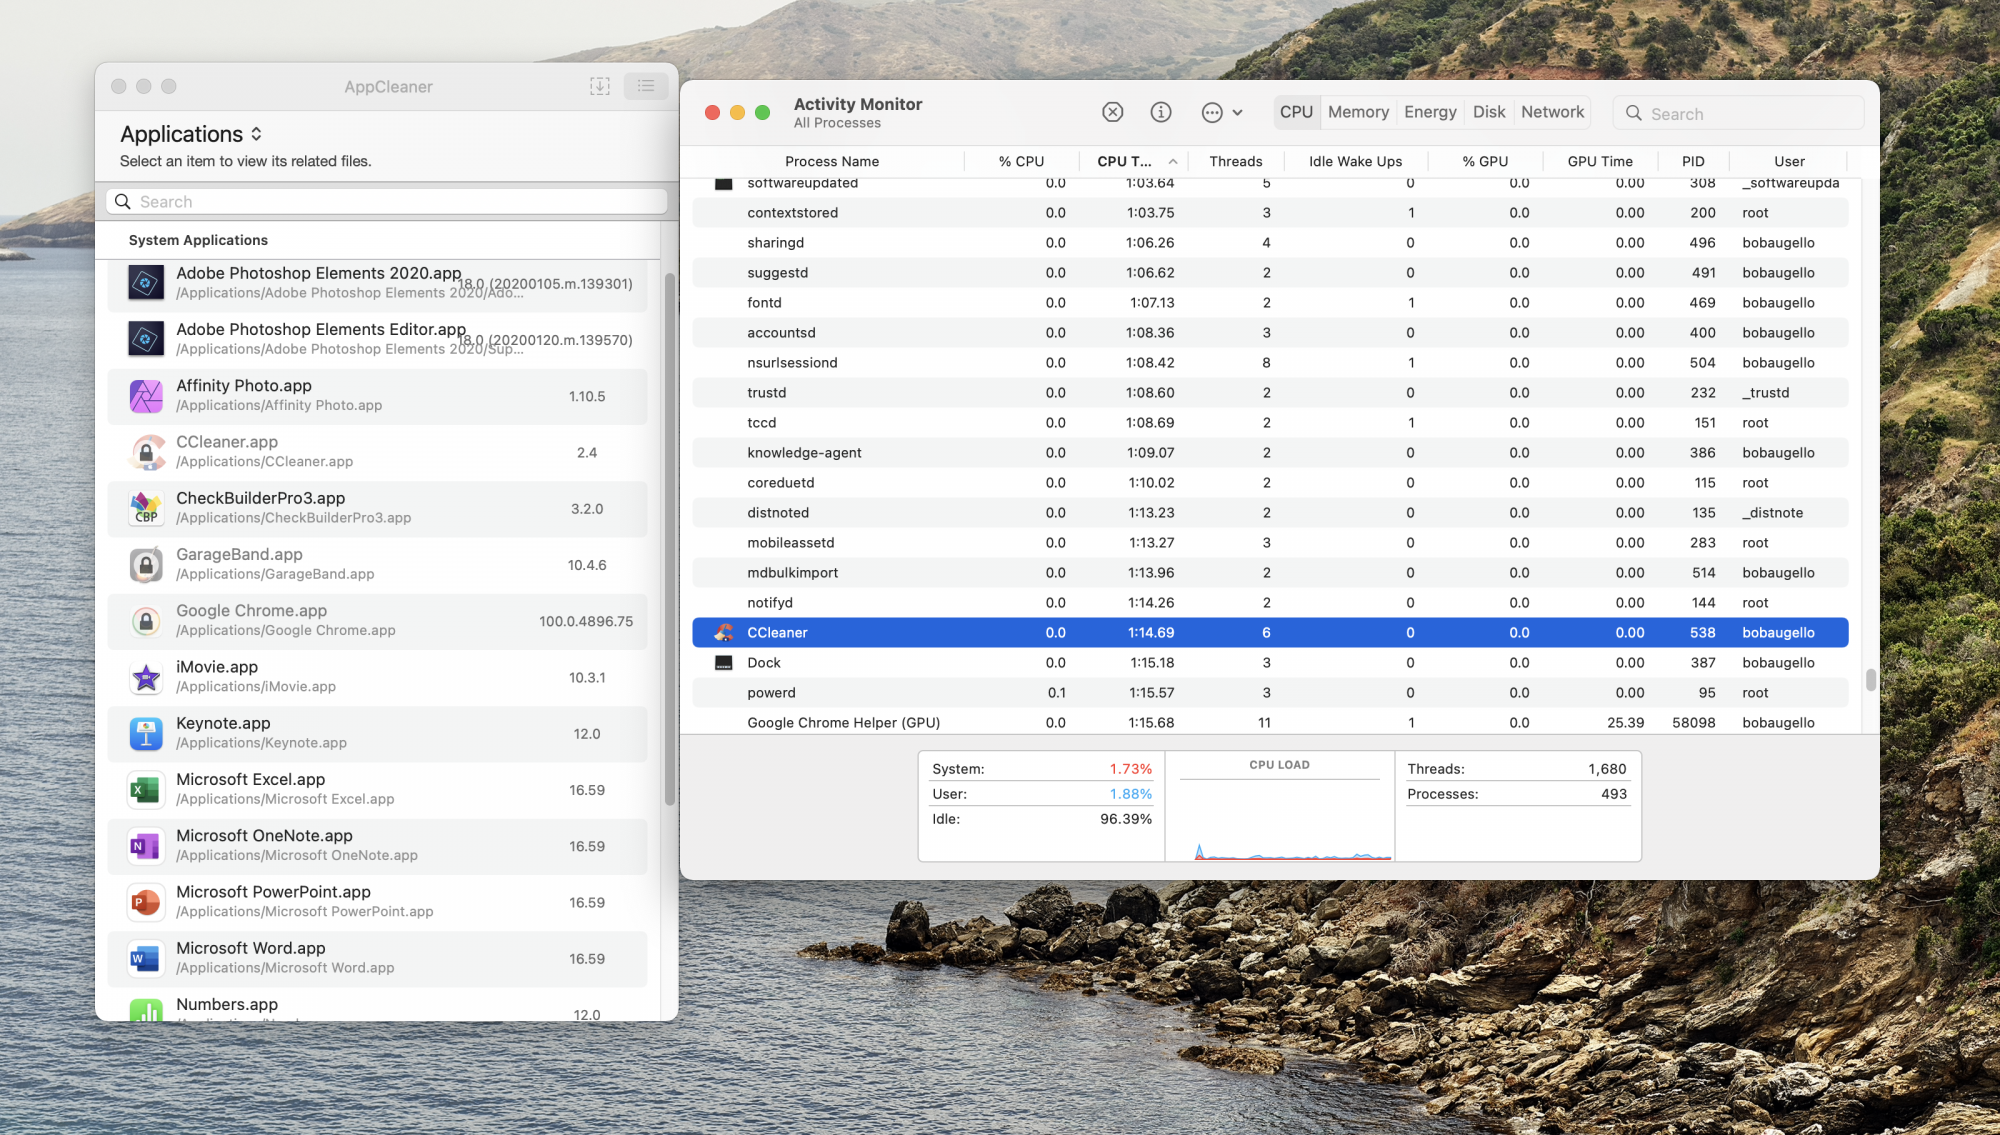Click the magnifier icon in Activity Monitor search

click(1634, 113)
